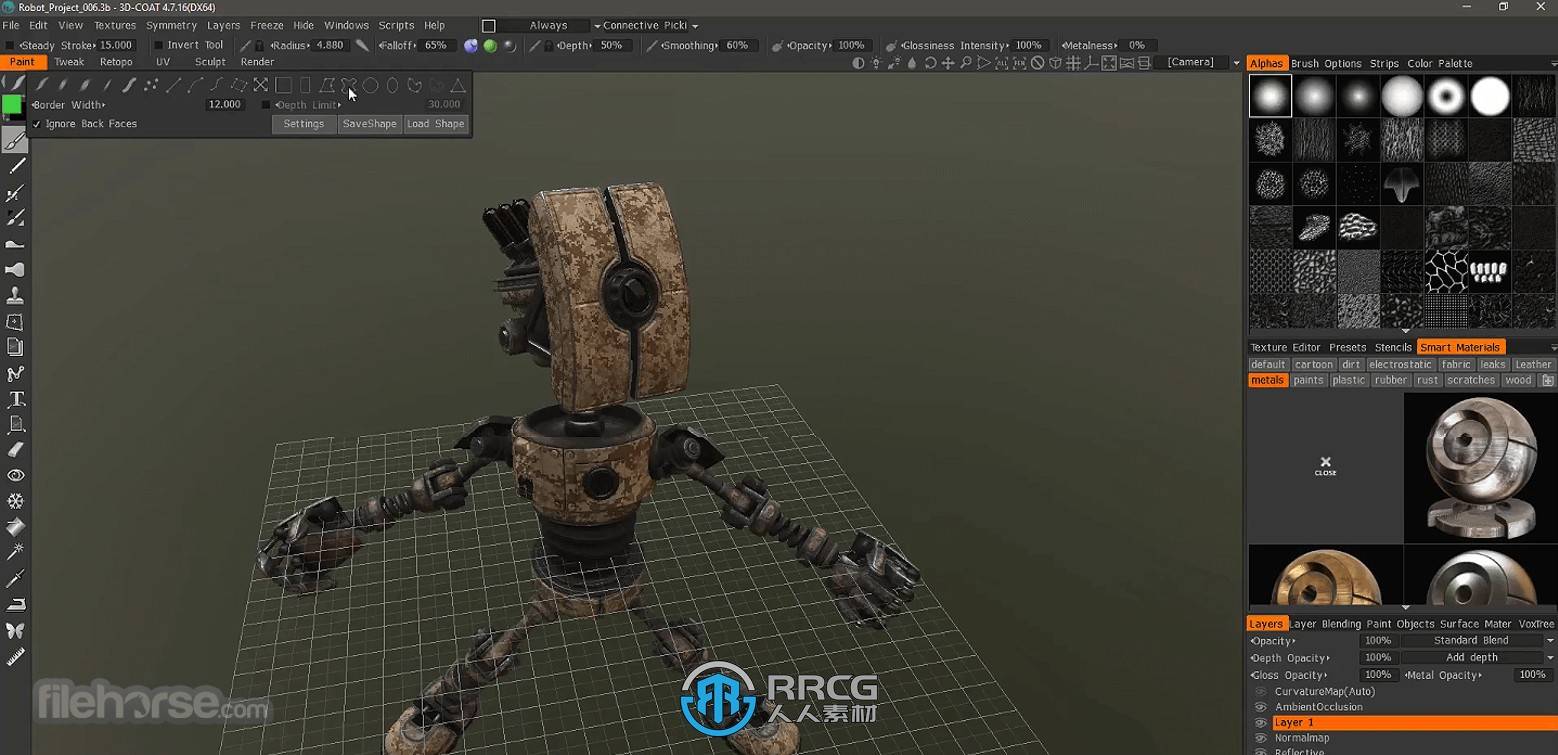This screenshot has height=755, width=1558.
Task: Select the Eraser tool in left toolbar
Action: [x=15, y=450]
